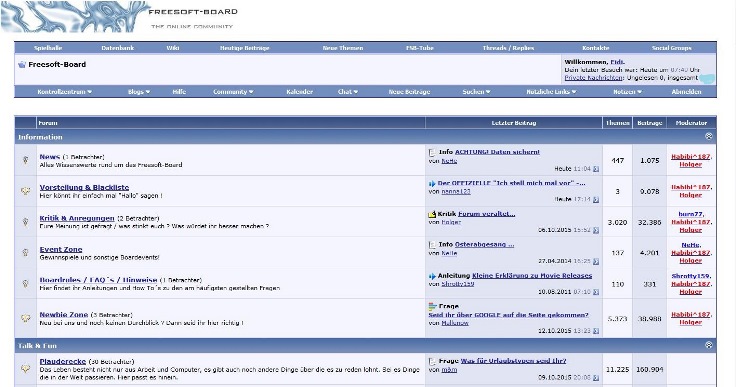Click post icon before Info ACHTUNG thread
This screenshot has width=736, height=387.
432,153
